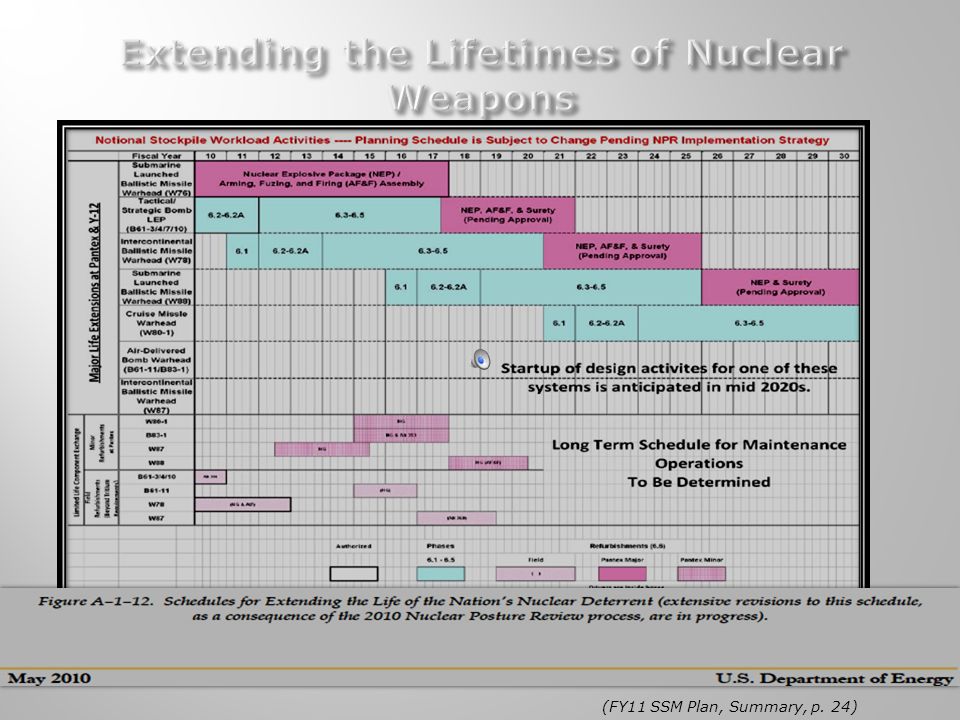Click the 'NEP & Surety (Pending Approval)' bar
Image resolution: width=960 pixels, height=720 pixels.
(781, 287)
